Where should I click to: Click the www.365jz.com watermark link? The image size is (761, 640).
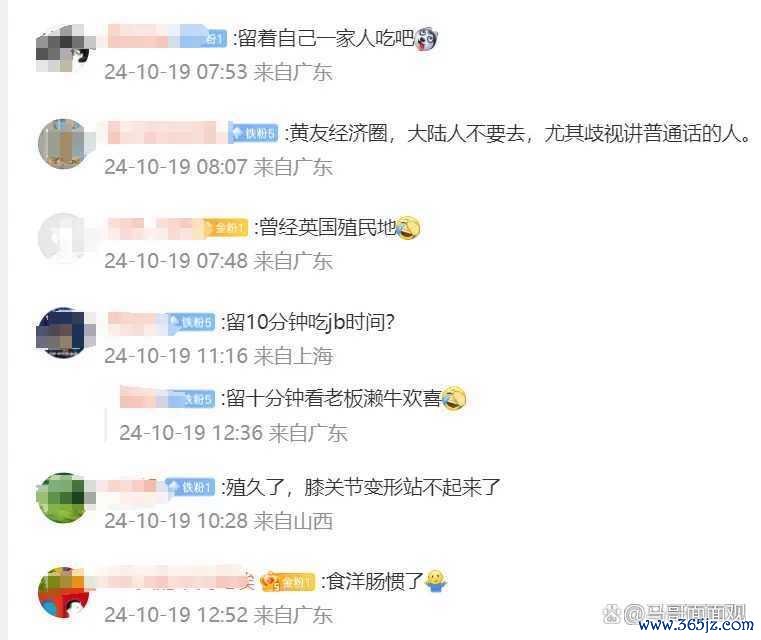pos(696,624)
